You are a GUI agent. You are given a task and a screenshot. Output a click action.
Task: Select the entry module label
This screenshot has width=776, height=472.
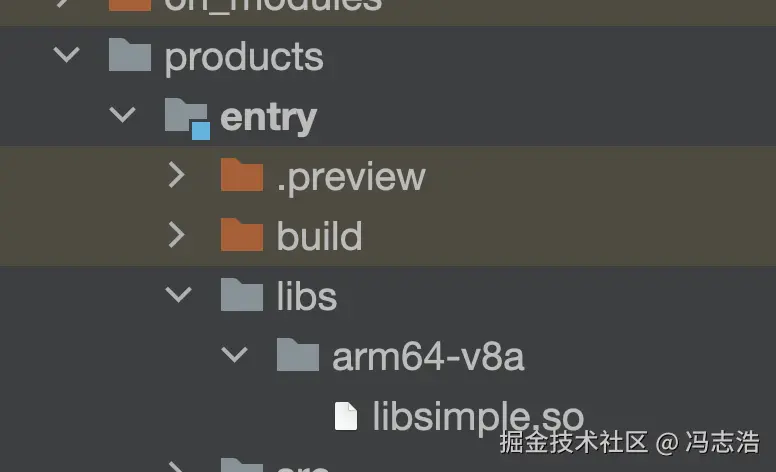tap(268, 119)
